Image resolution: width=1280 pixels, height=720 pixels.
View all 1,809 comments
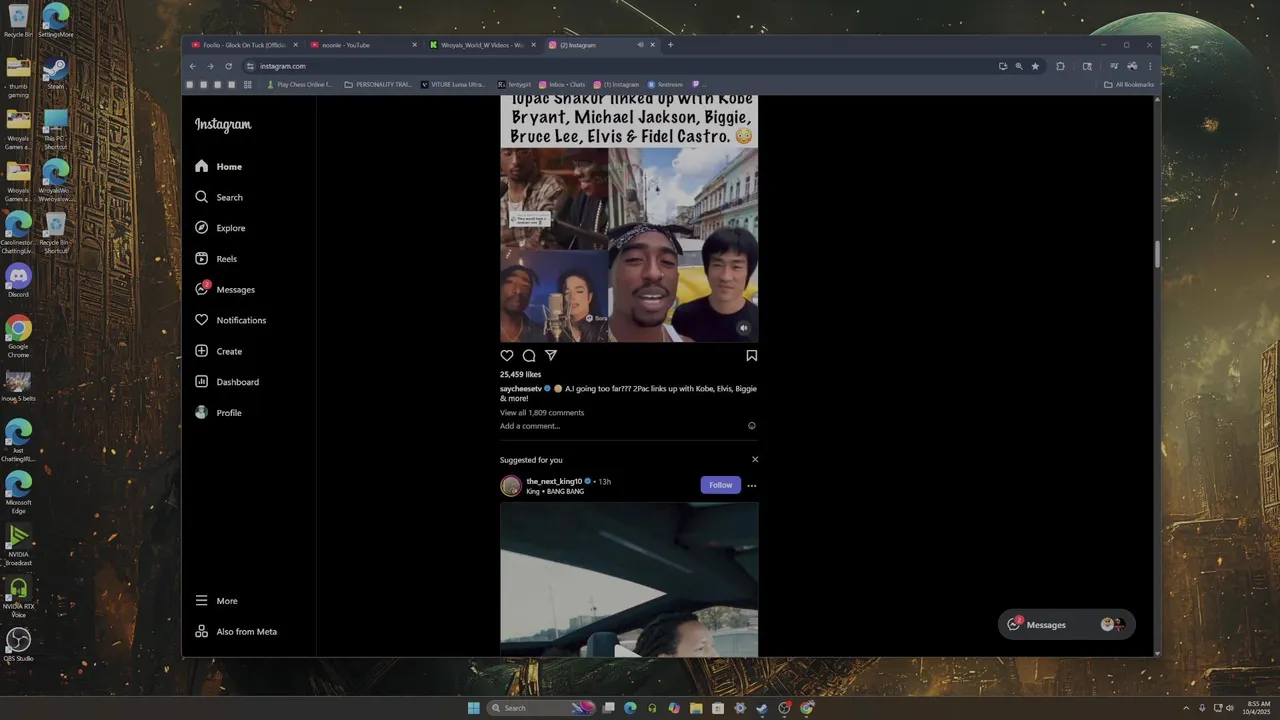542,413
